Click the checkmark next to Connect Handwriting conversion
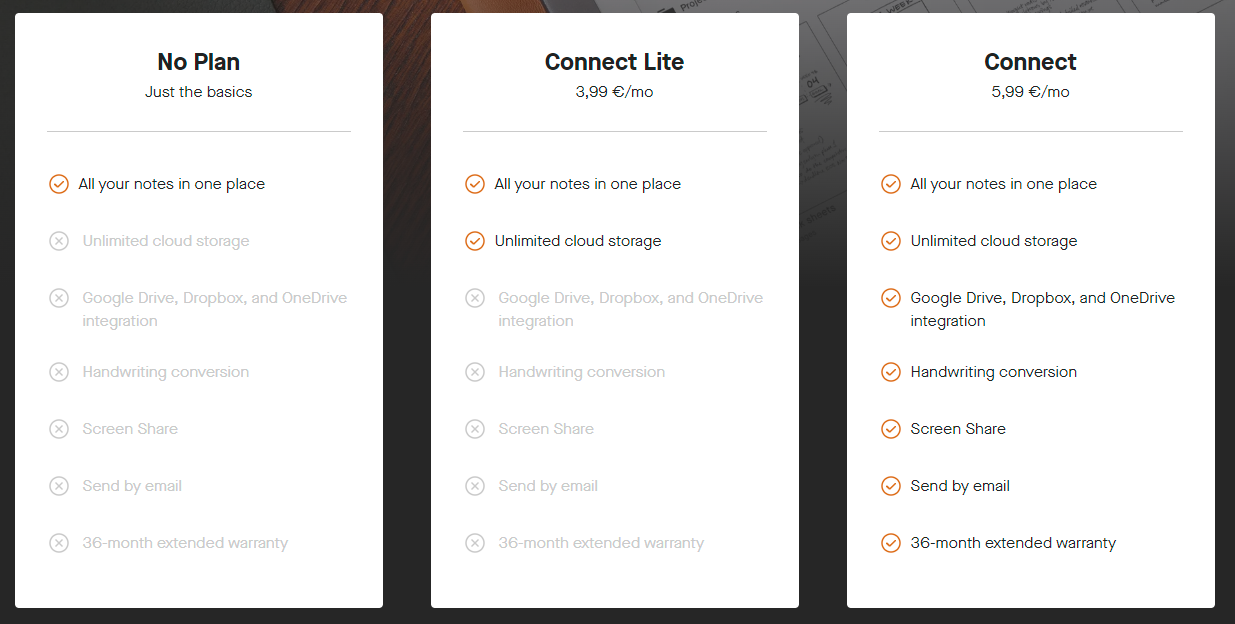The height and width of the screenshot is (624, 1235). 891,372
